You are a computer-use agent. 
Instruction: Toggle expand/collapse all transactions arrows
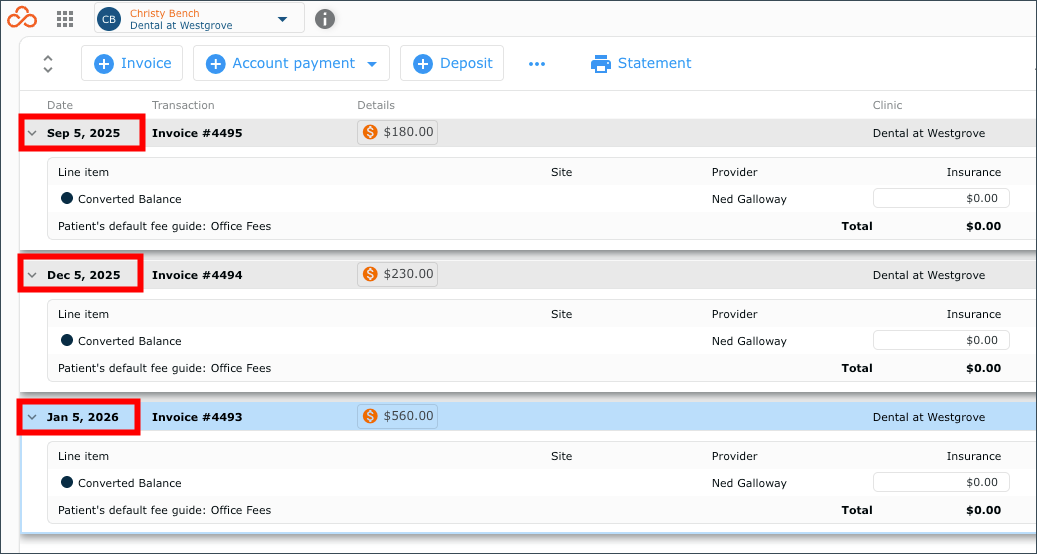48,63
